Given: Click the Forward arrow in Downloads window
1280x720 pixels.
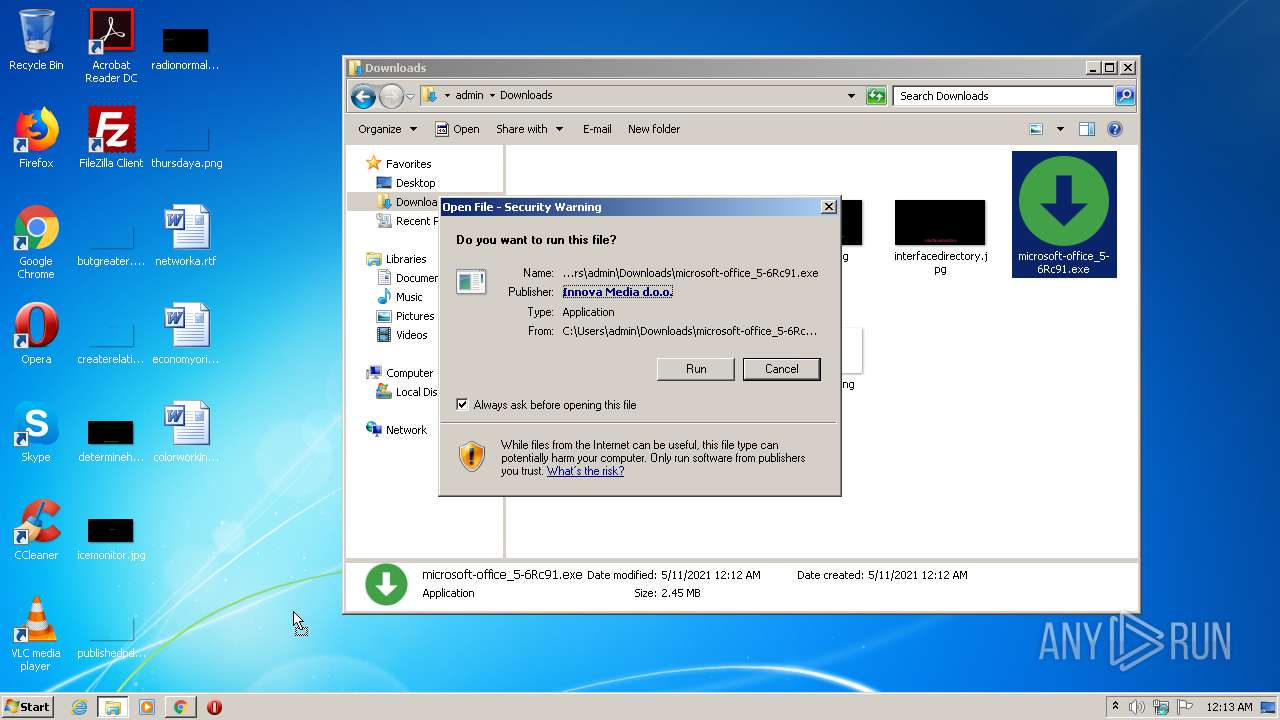Looking at the screenshot, I should (390, 96).
